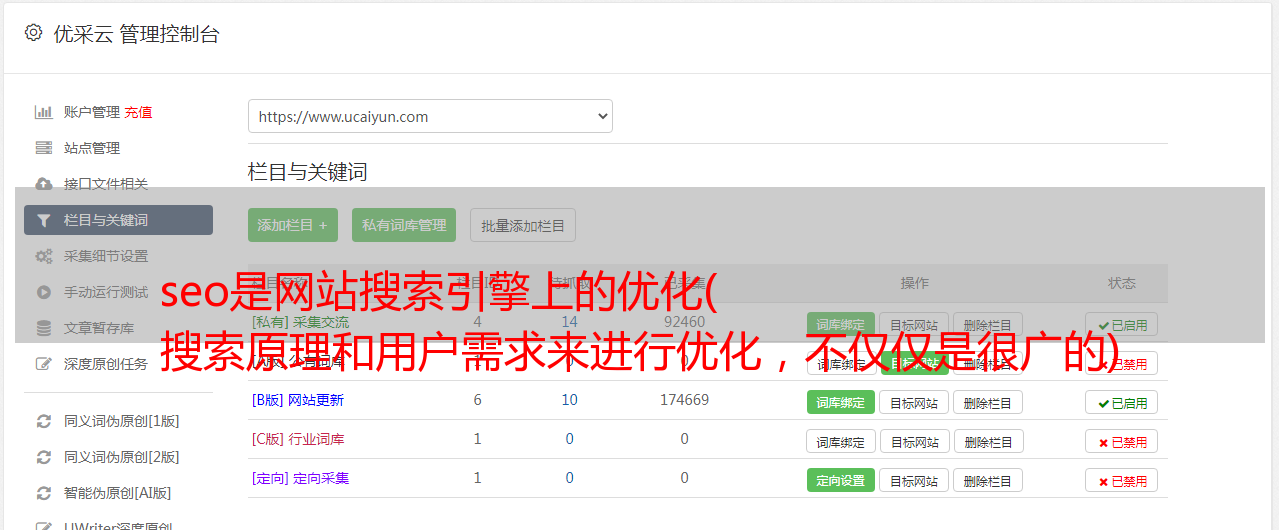The height and width of the screenshot is (530, 1279).
Task: Click the 操作 column header
Action: click(915, 283)
